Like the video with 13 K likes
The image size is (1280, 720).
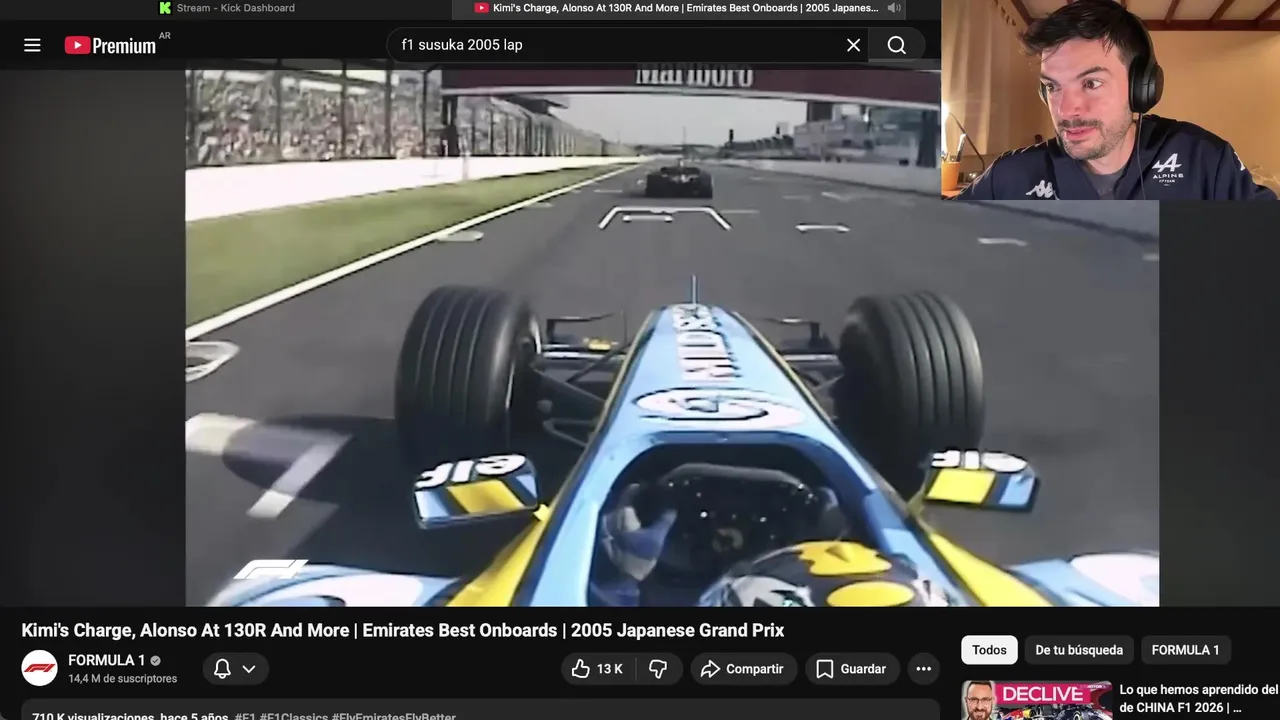[x=597, y=669]
